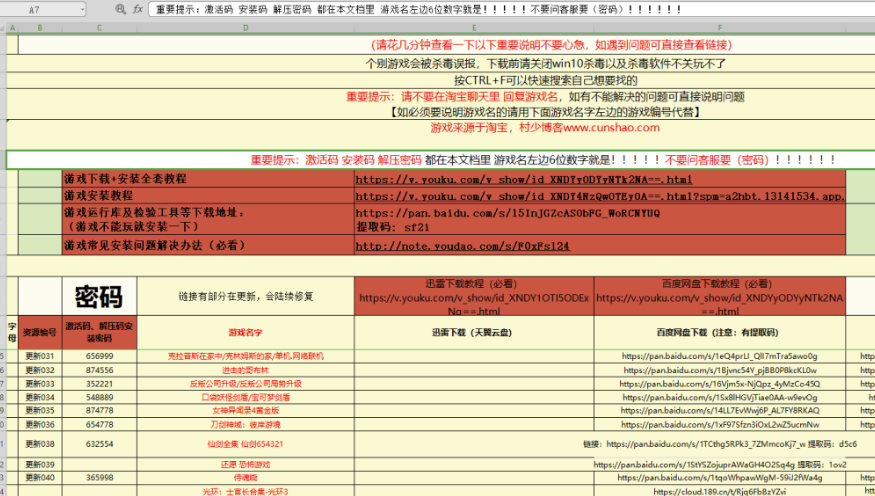Click the 按CTRL+F可以快速搜索 notice row
This screenshot has height=496, width=875.
(x=441, y=80)
